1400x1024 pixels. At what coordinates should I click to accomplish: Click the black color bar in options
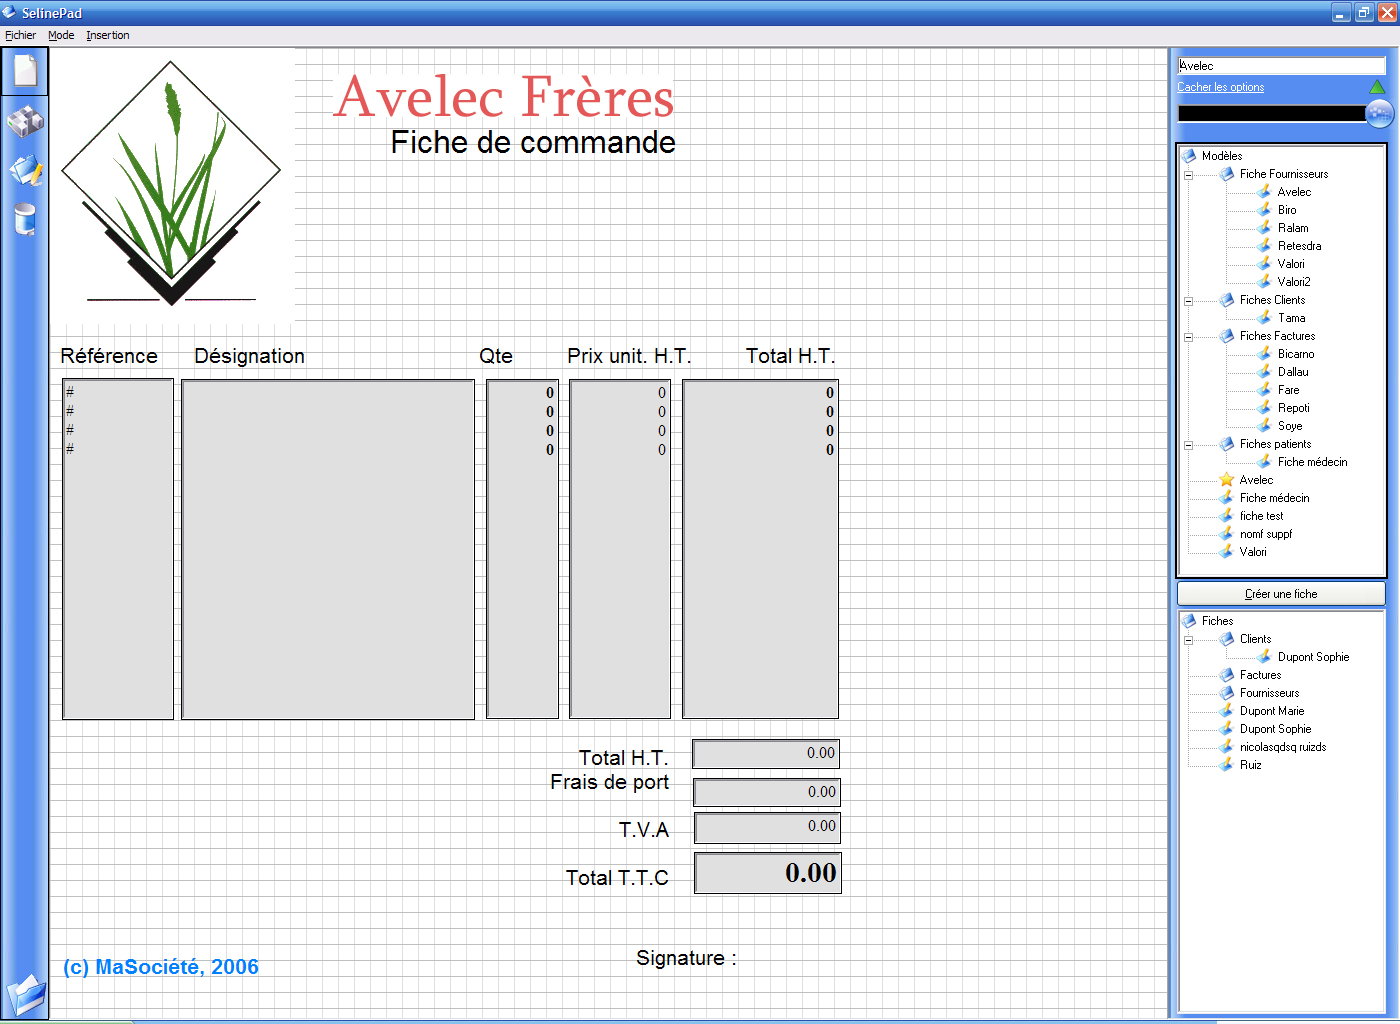(1271, 113)
